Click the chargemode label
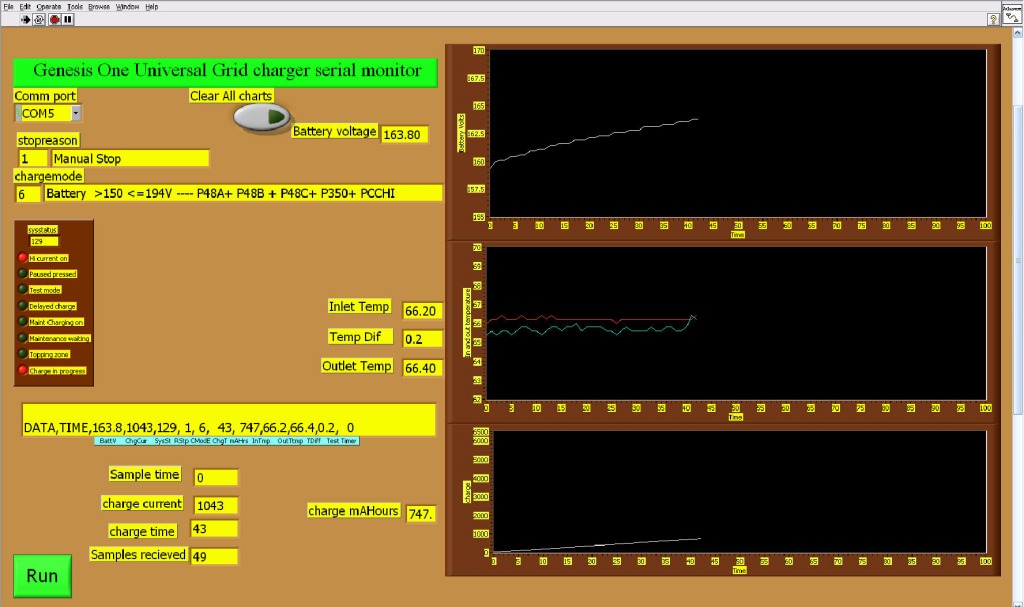 click(48, 176)
